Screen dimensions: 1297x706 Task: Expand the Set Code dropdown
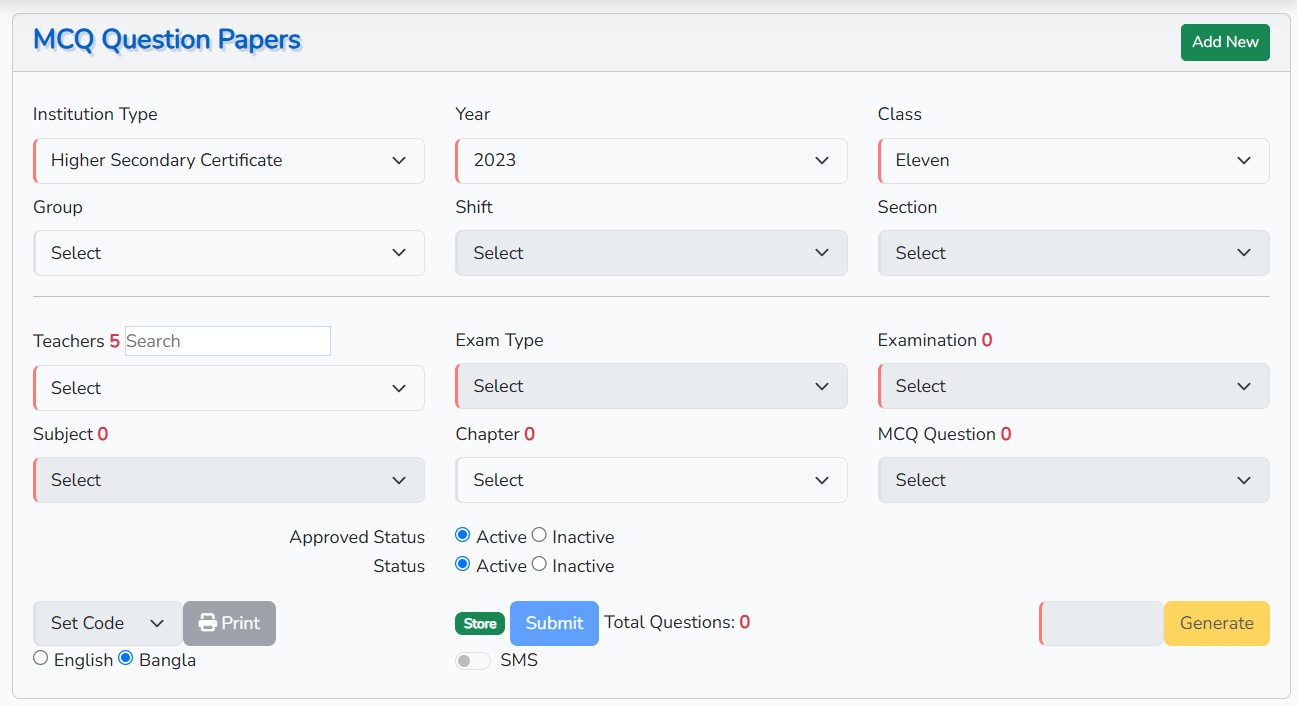click(x=108, y=623)
